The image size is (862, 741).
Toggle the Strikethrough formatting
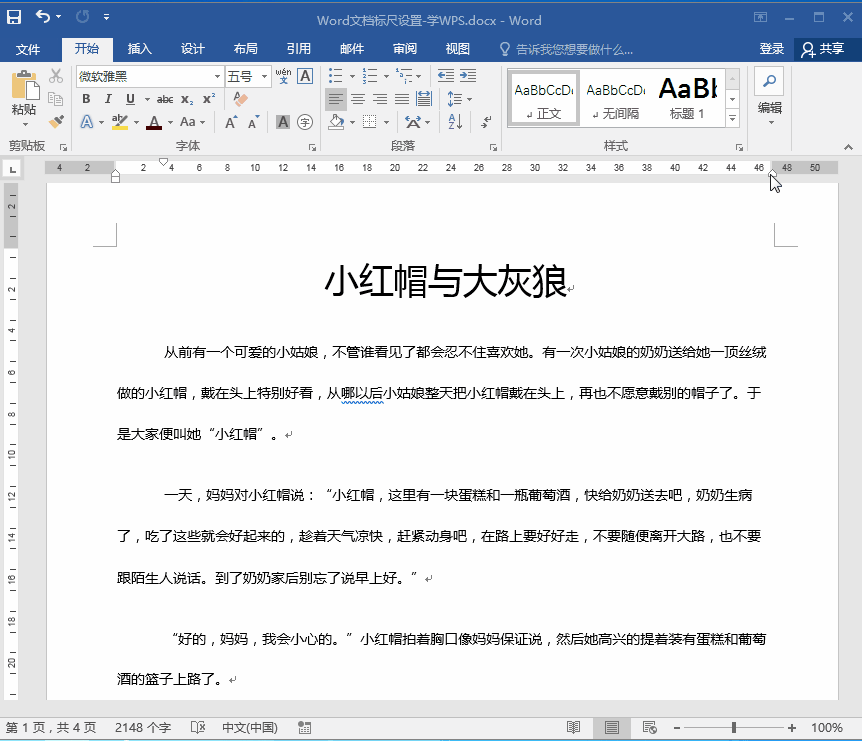(163, 98)
